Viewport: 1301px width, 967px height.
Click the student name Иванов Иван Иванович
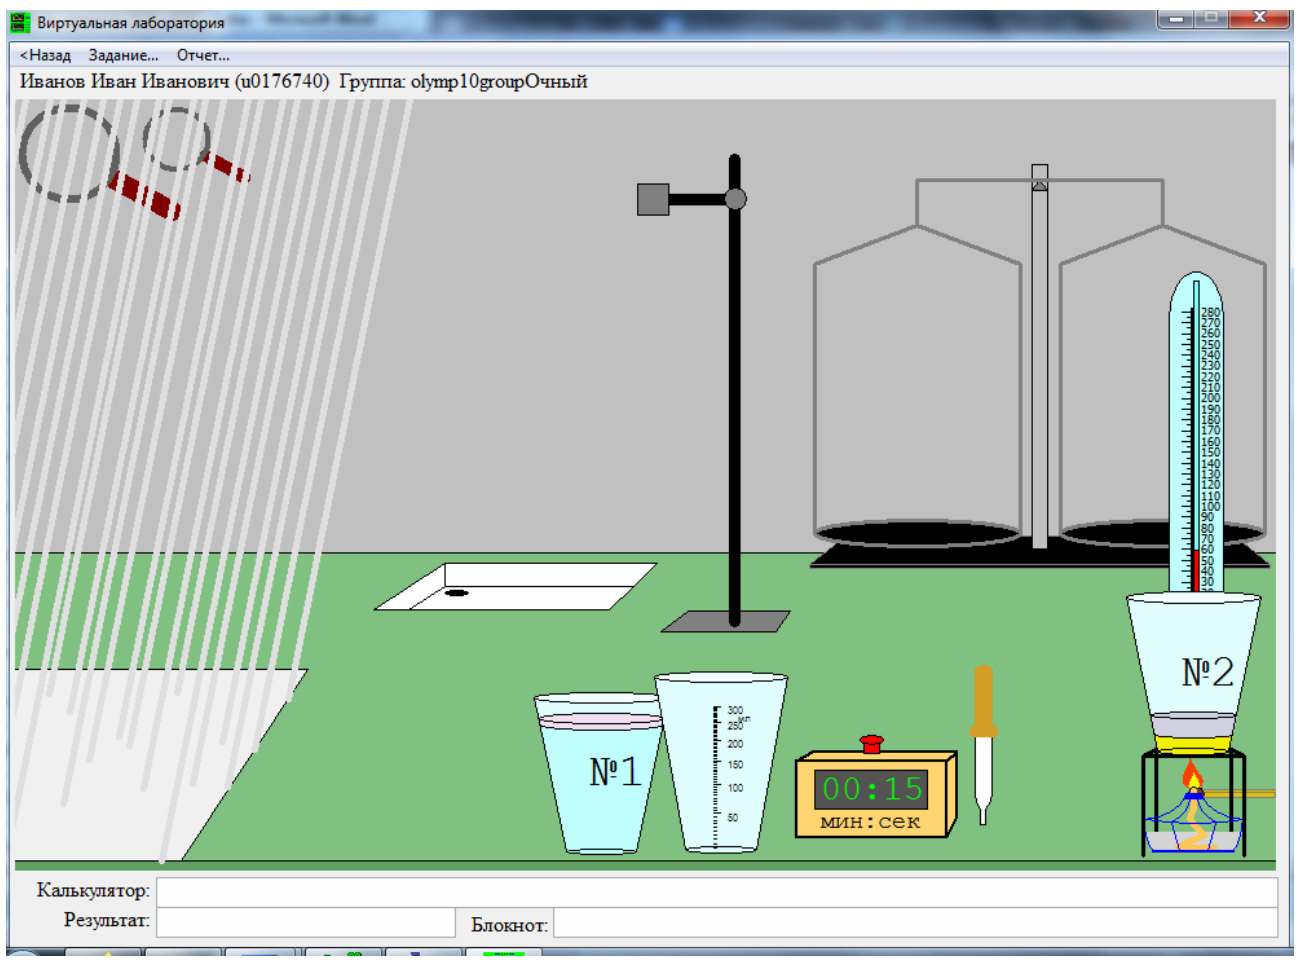pos(125,81)
